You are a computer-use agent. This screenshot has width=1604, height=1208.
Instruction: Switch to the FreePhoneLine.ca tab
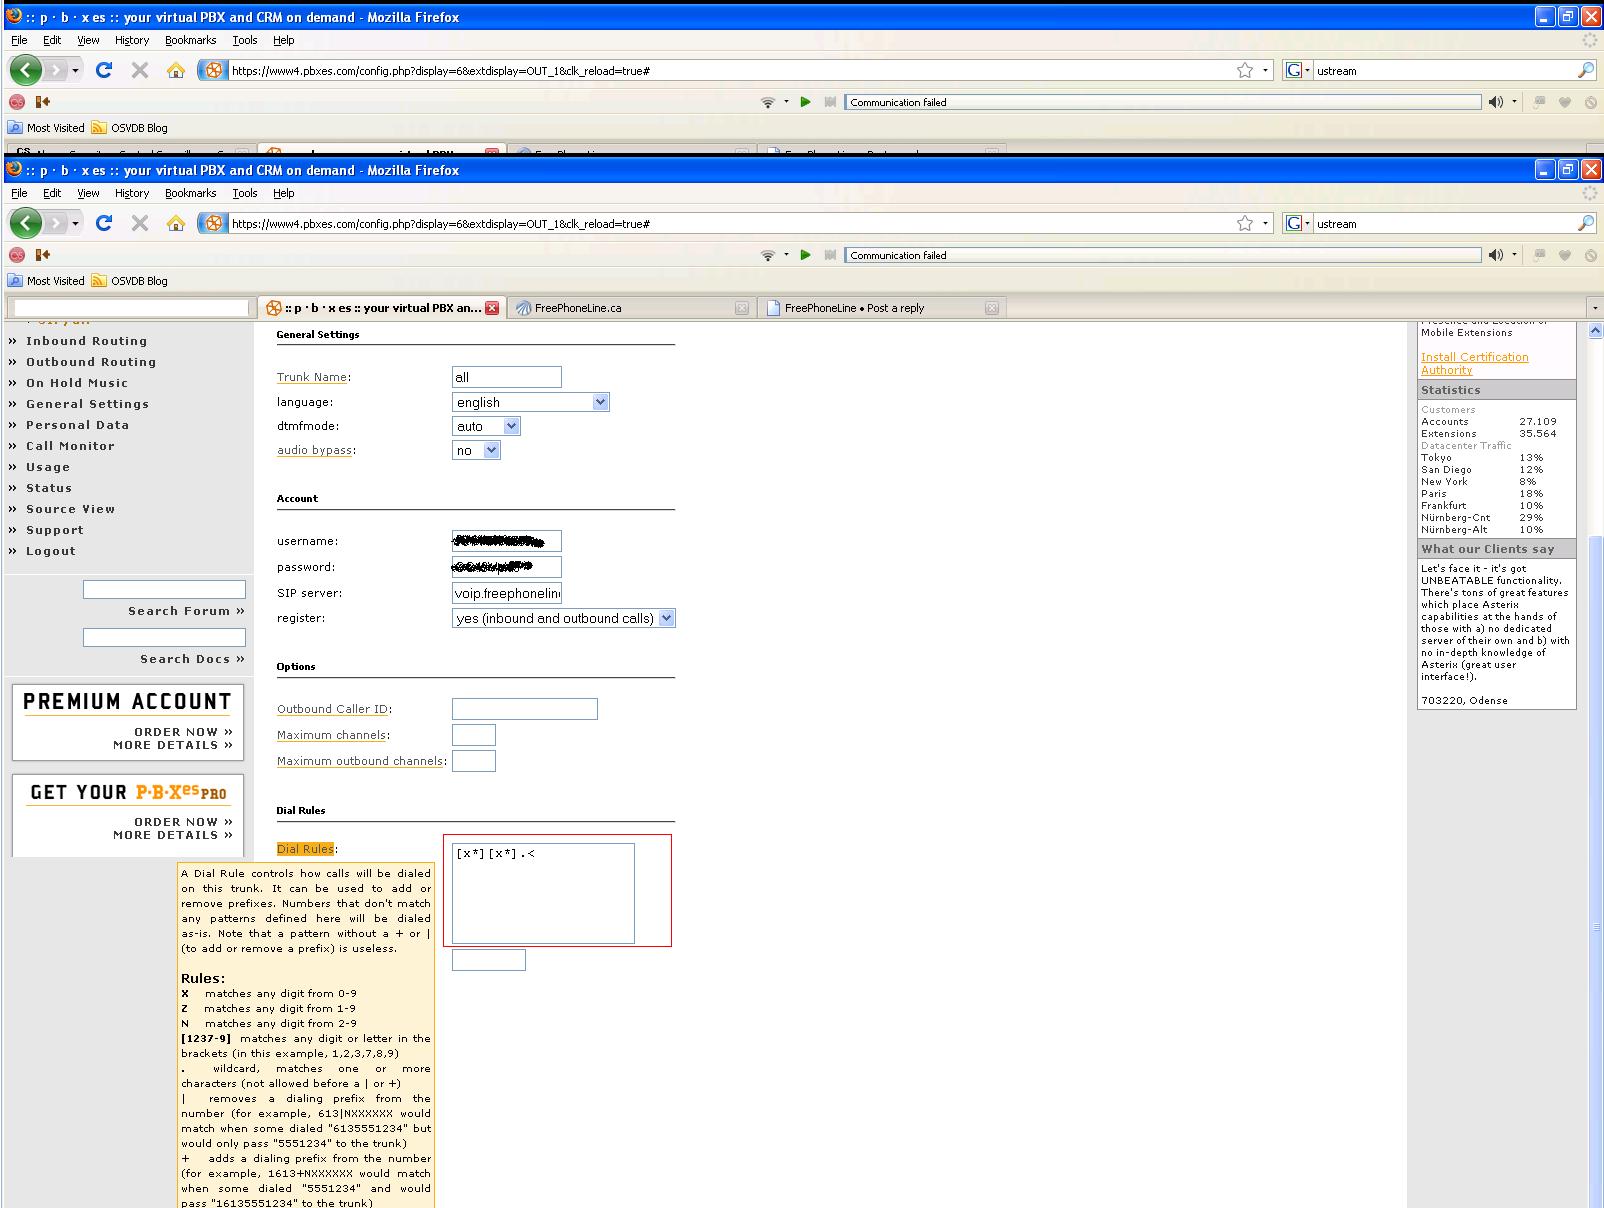tap(630, 308)
